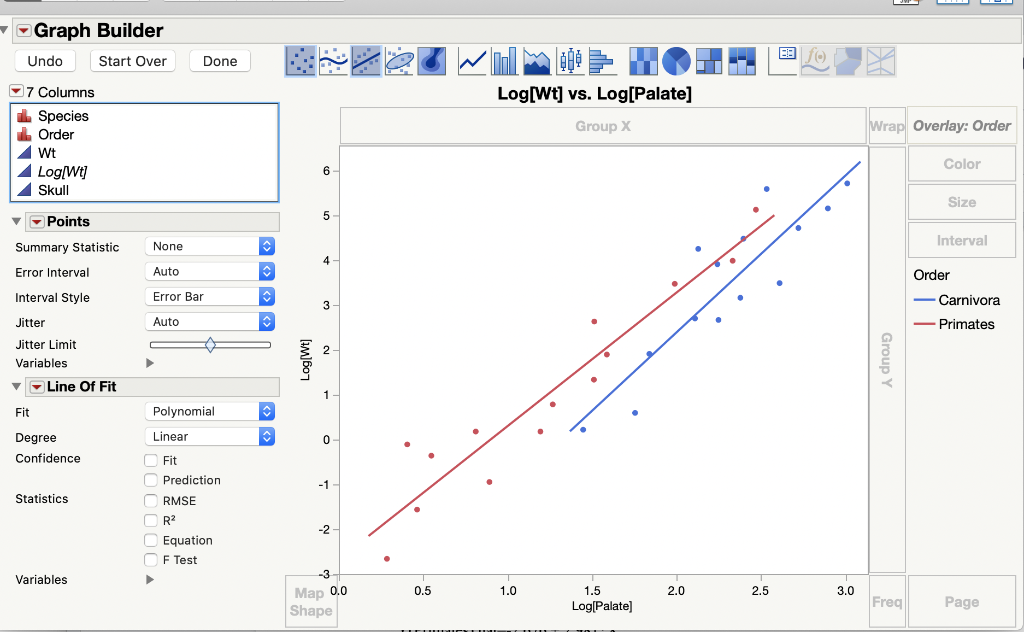Screen dimensions: 1024x632
Task: Click the Graph Builder red triangle menu
Action: [23, 31]
